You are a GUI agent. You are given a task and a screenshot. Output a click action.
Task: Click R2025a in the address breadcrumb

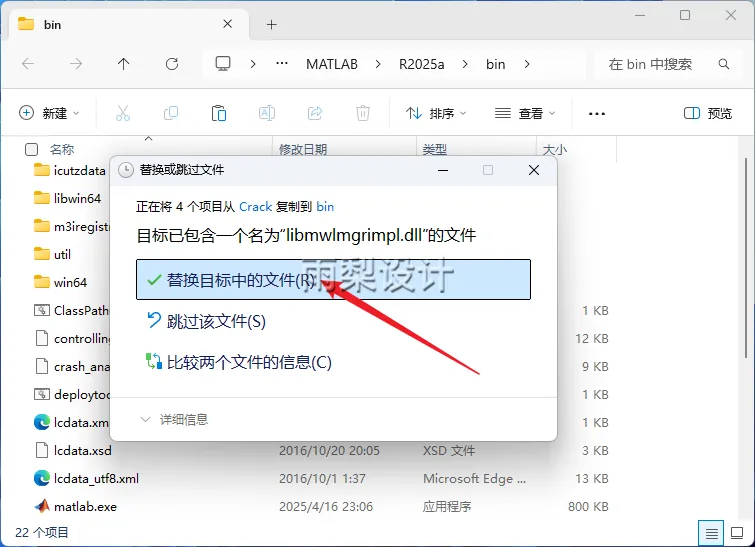click(421, 64)
